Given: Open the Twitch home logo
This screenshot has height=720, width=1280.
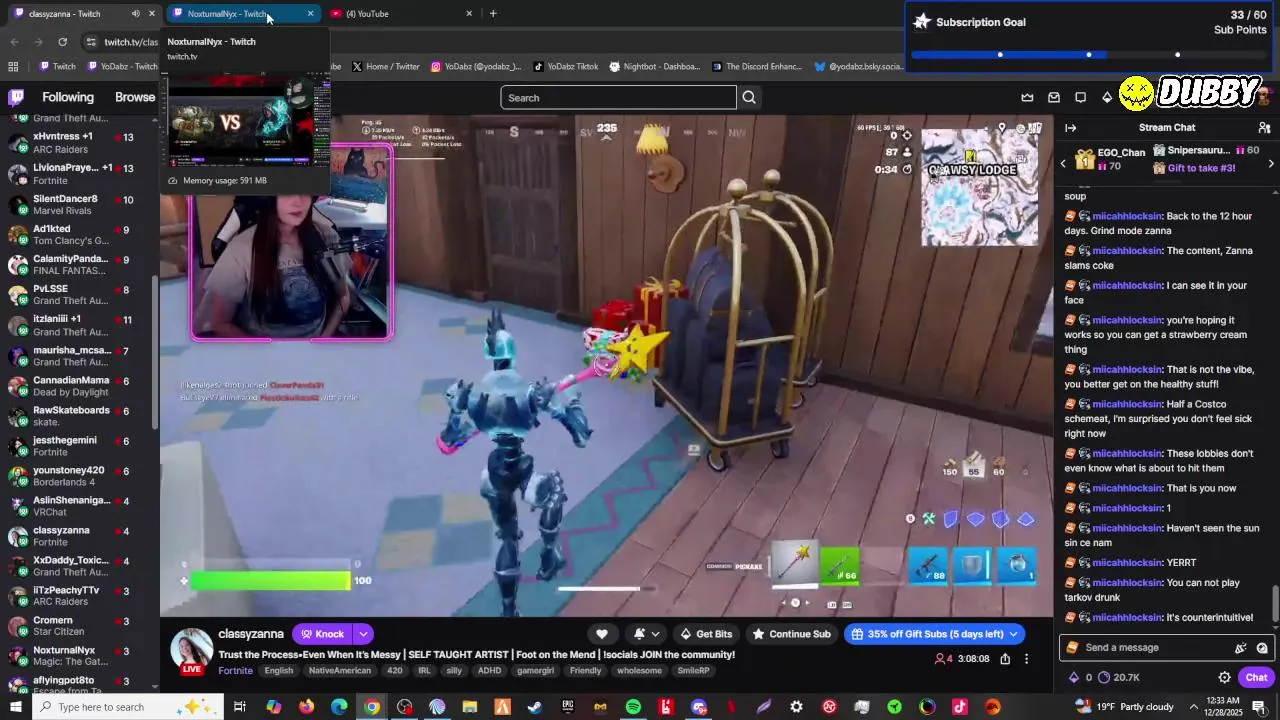Looking at the screenshot, I should [x=16, y=97].
